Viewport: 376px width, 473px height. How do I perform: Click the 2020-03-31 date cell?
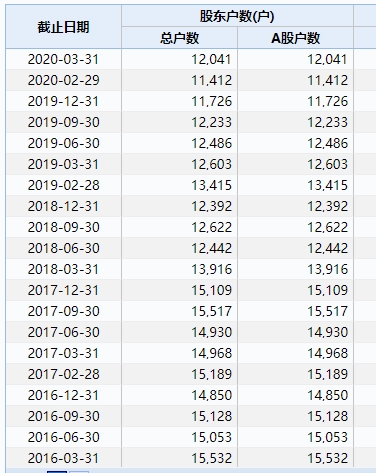click(63, 59)
